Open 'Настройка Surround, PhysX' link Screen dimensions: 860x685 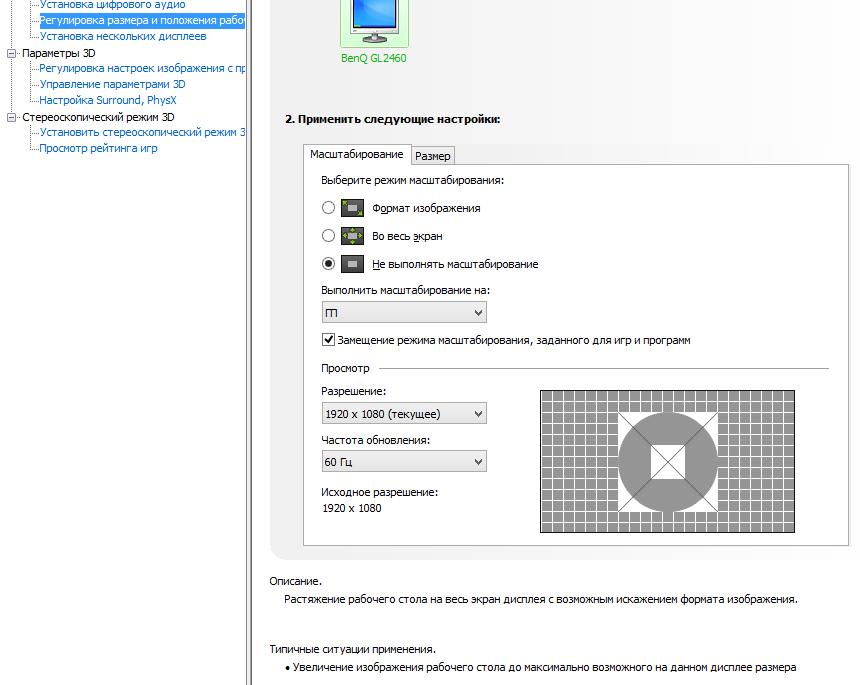108,100
